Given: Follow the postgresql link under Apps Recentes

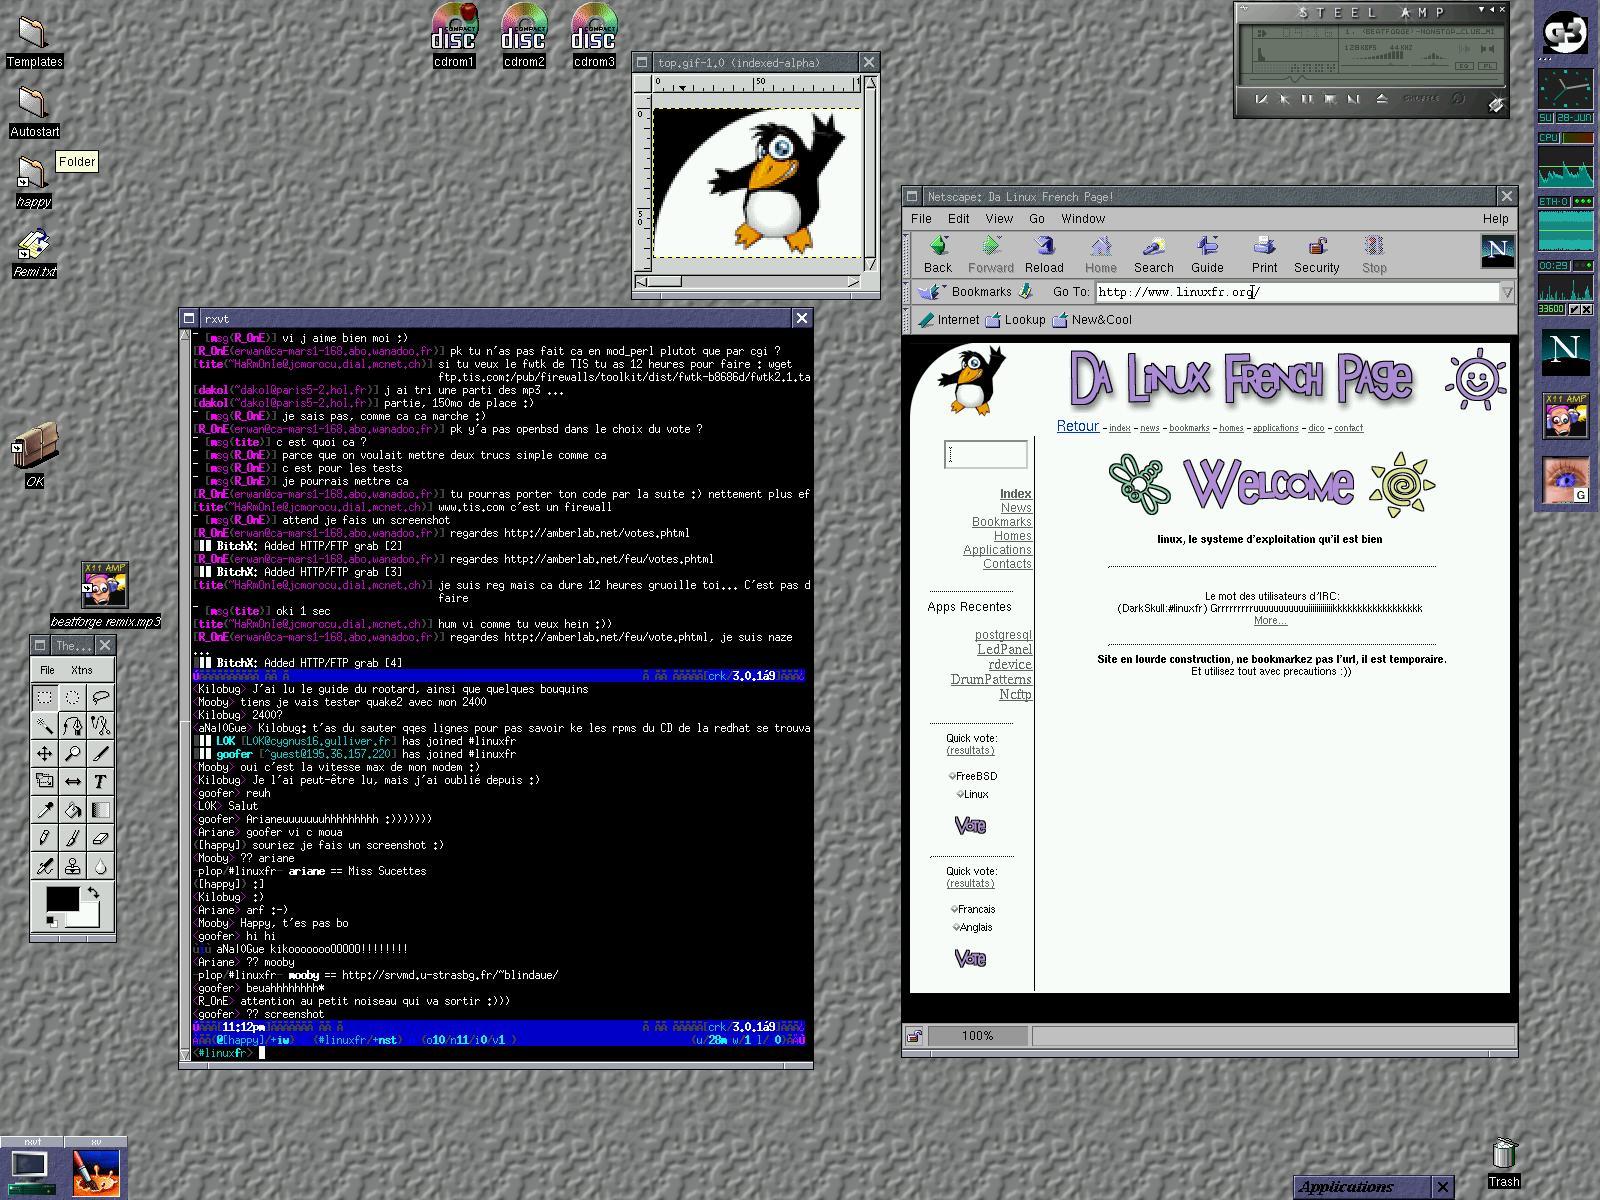Looking at the screenshot, I should tap(1002, 635).
